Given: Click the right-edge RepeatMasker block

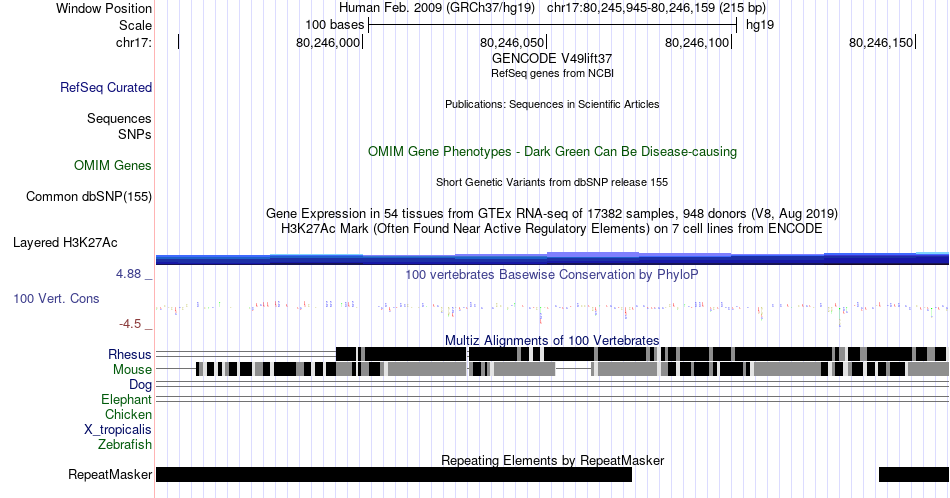Looking at the screenshot, I should click(x=914, y=474).
